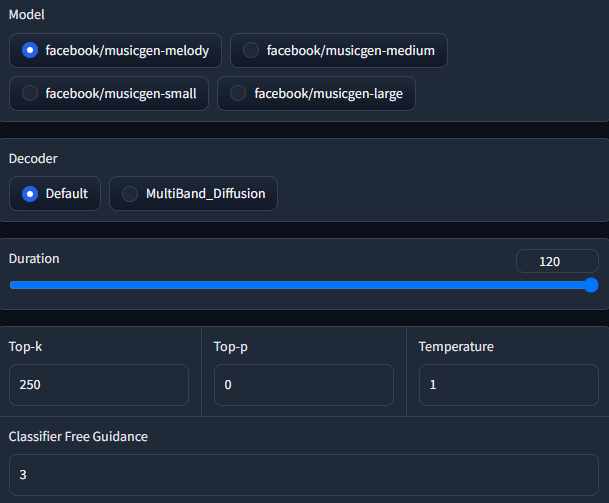Click the Top-k label

point(26,346)
